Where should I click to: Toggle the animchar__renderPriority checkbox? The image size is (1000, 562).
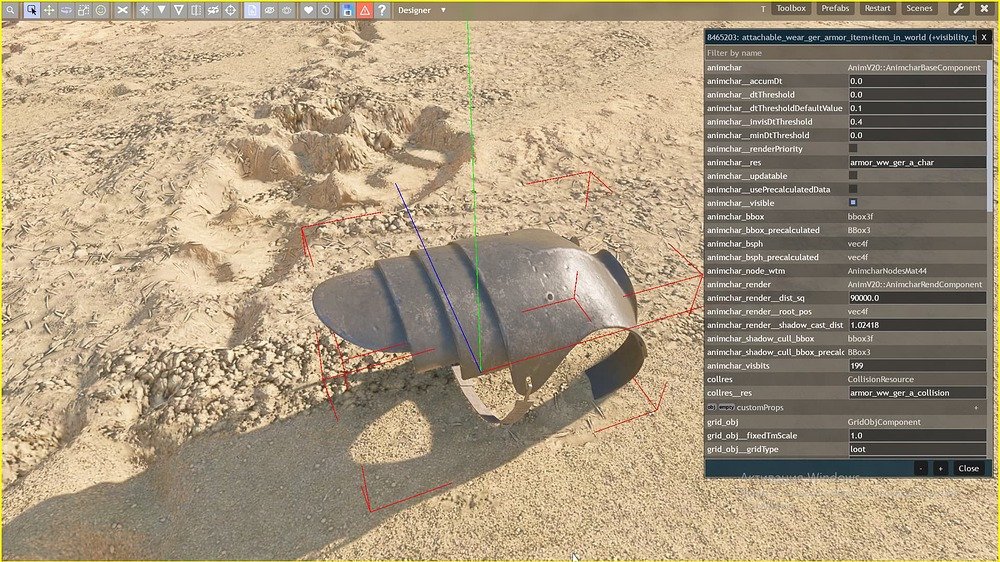pos(853,149)
